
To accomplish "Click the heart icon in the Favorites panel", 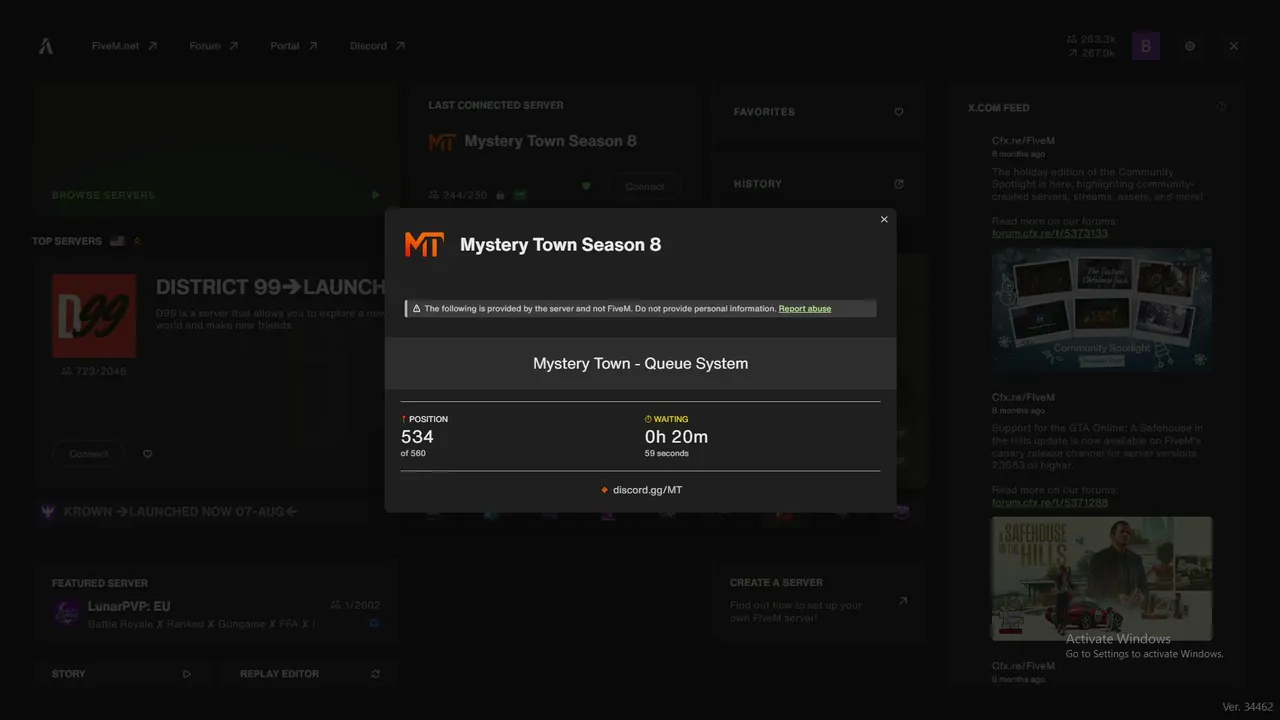I will pyautogui.click(x=899, y=112).
